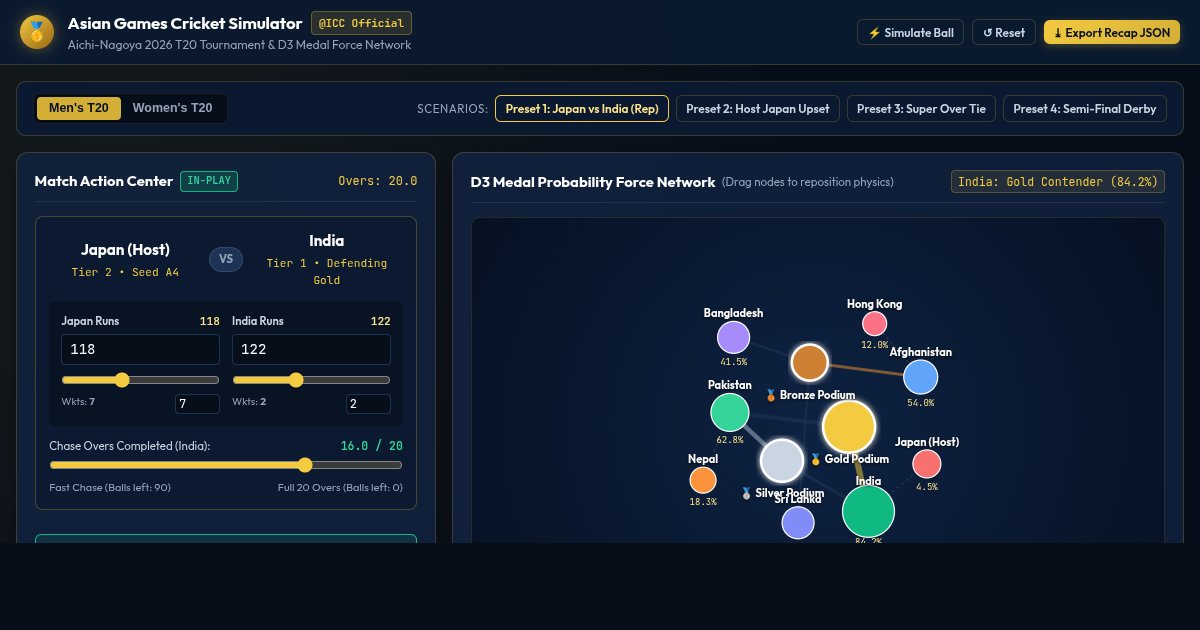The width and height of the screenshot is (1200, 630).
Task: Reset the simulator
Action: 1004,32
